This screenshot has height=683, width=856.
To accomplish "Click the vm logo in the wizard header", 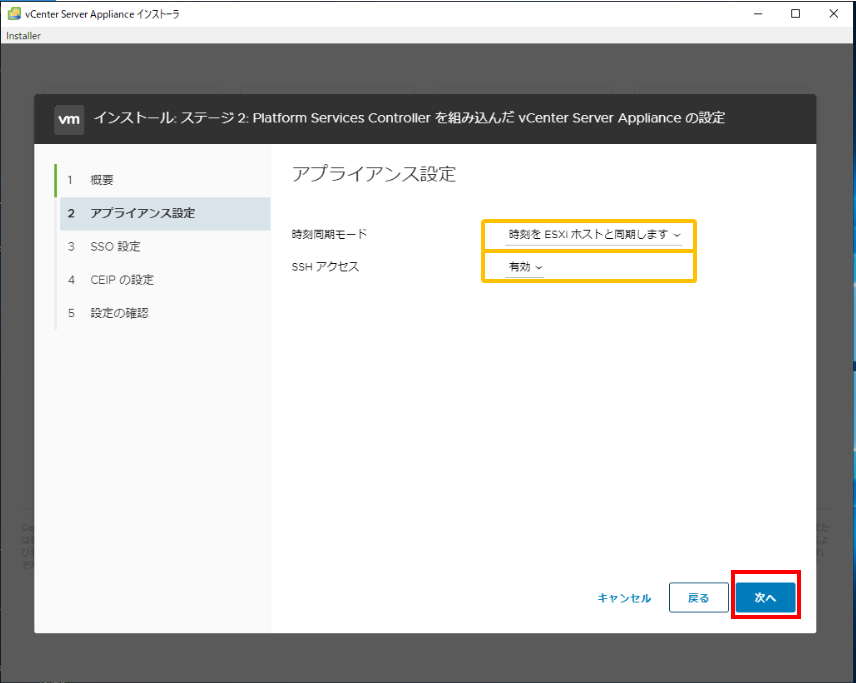I will pyautogui.click(x=69, y=120).
